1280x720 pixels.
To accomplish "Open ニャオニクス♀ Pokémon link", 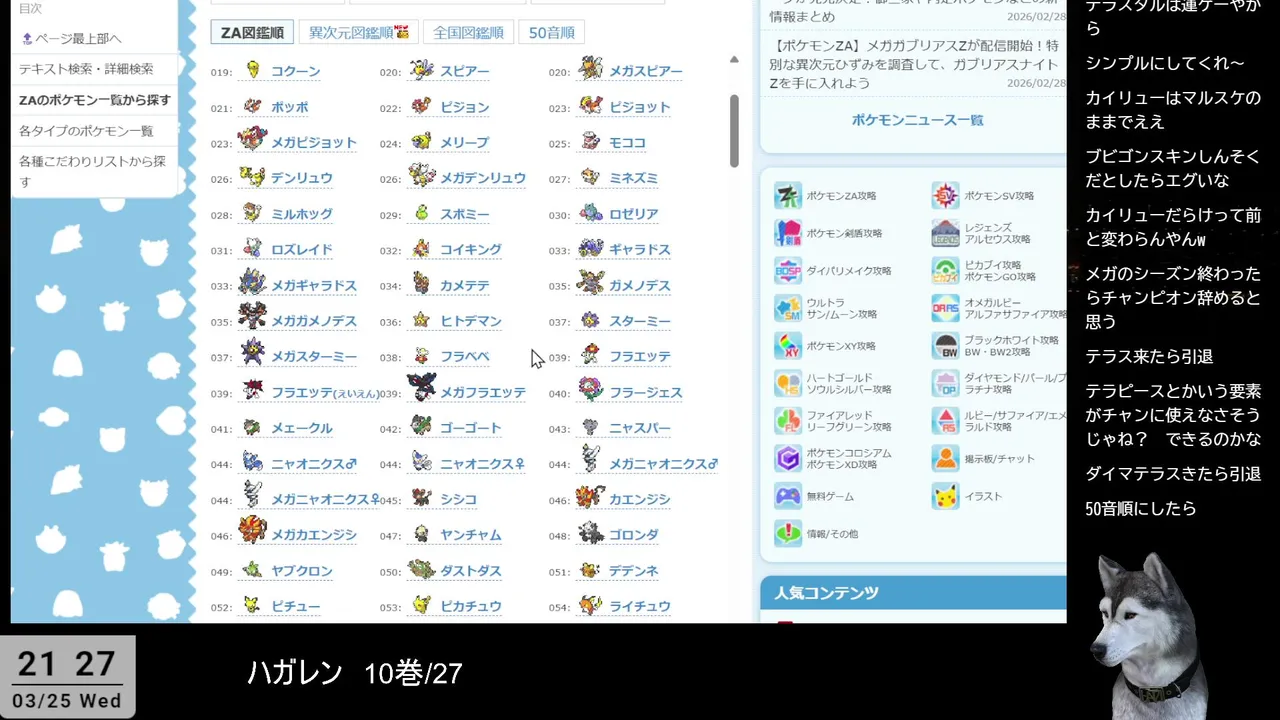I will click(482, 464).
